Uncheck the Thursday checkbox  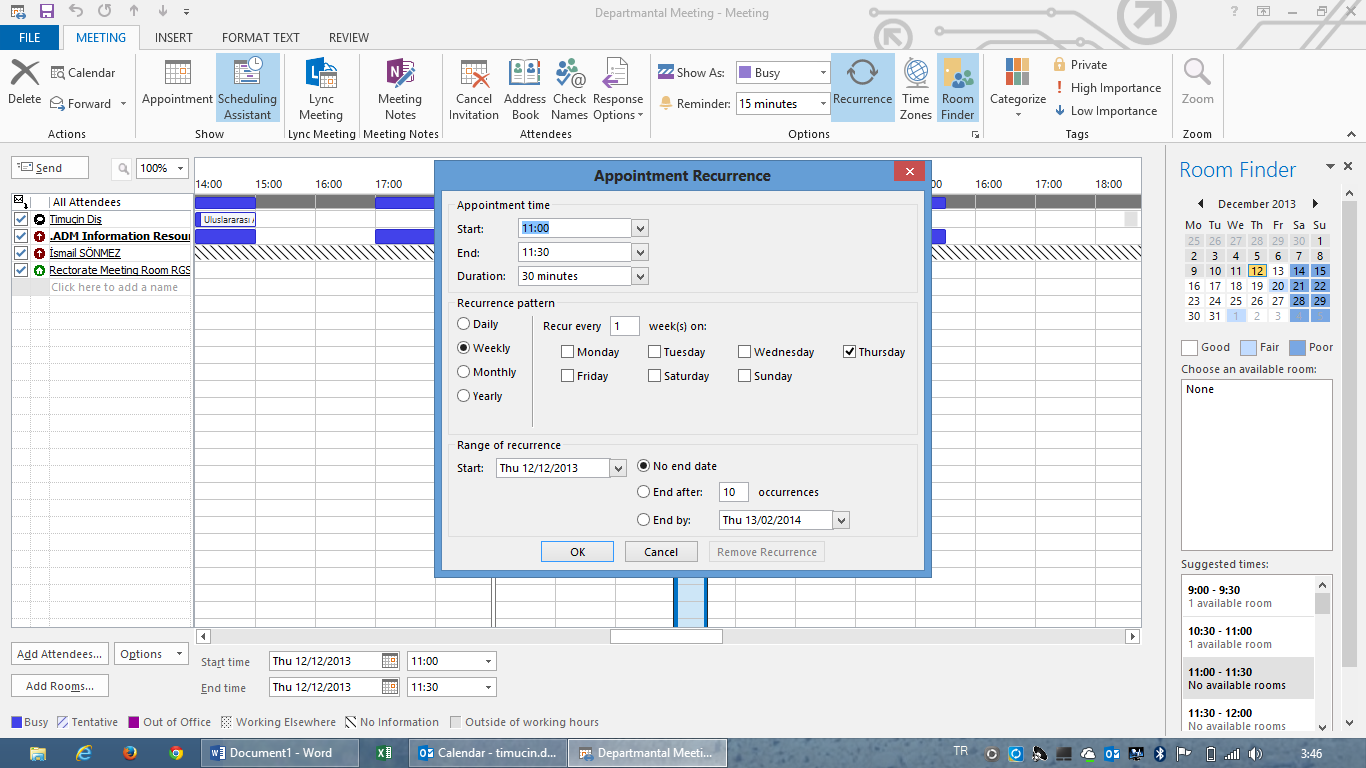tap(849, 352)
